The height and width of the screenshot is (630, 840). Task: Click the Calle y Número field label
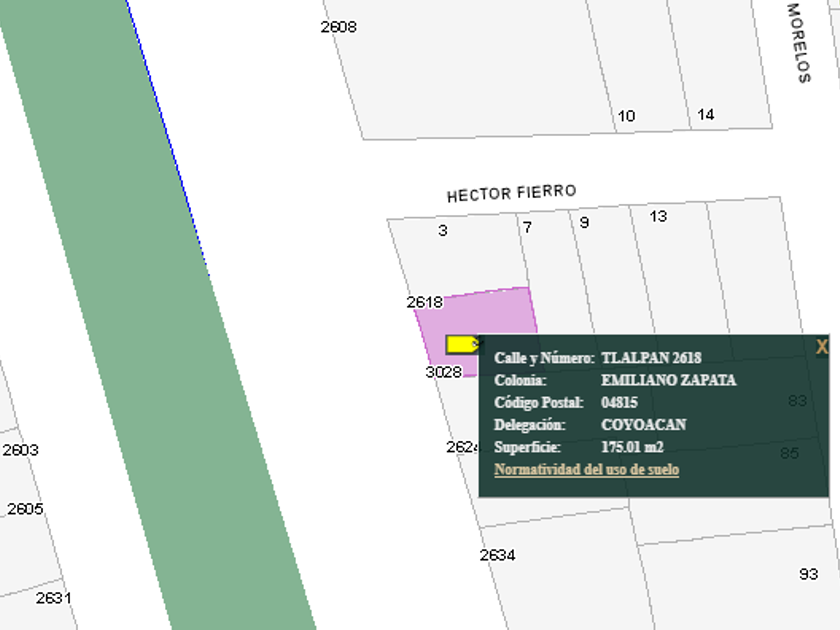pyautogui.click(x=544, y=358)
